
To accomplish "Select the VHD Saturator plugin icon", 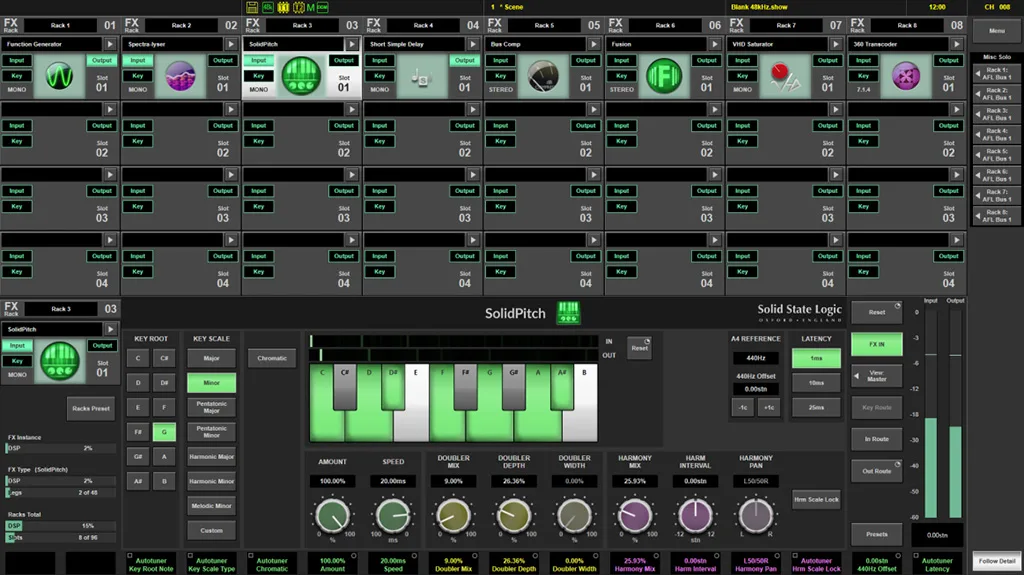I will [784, 76].
